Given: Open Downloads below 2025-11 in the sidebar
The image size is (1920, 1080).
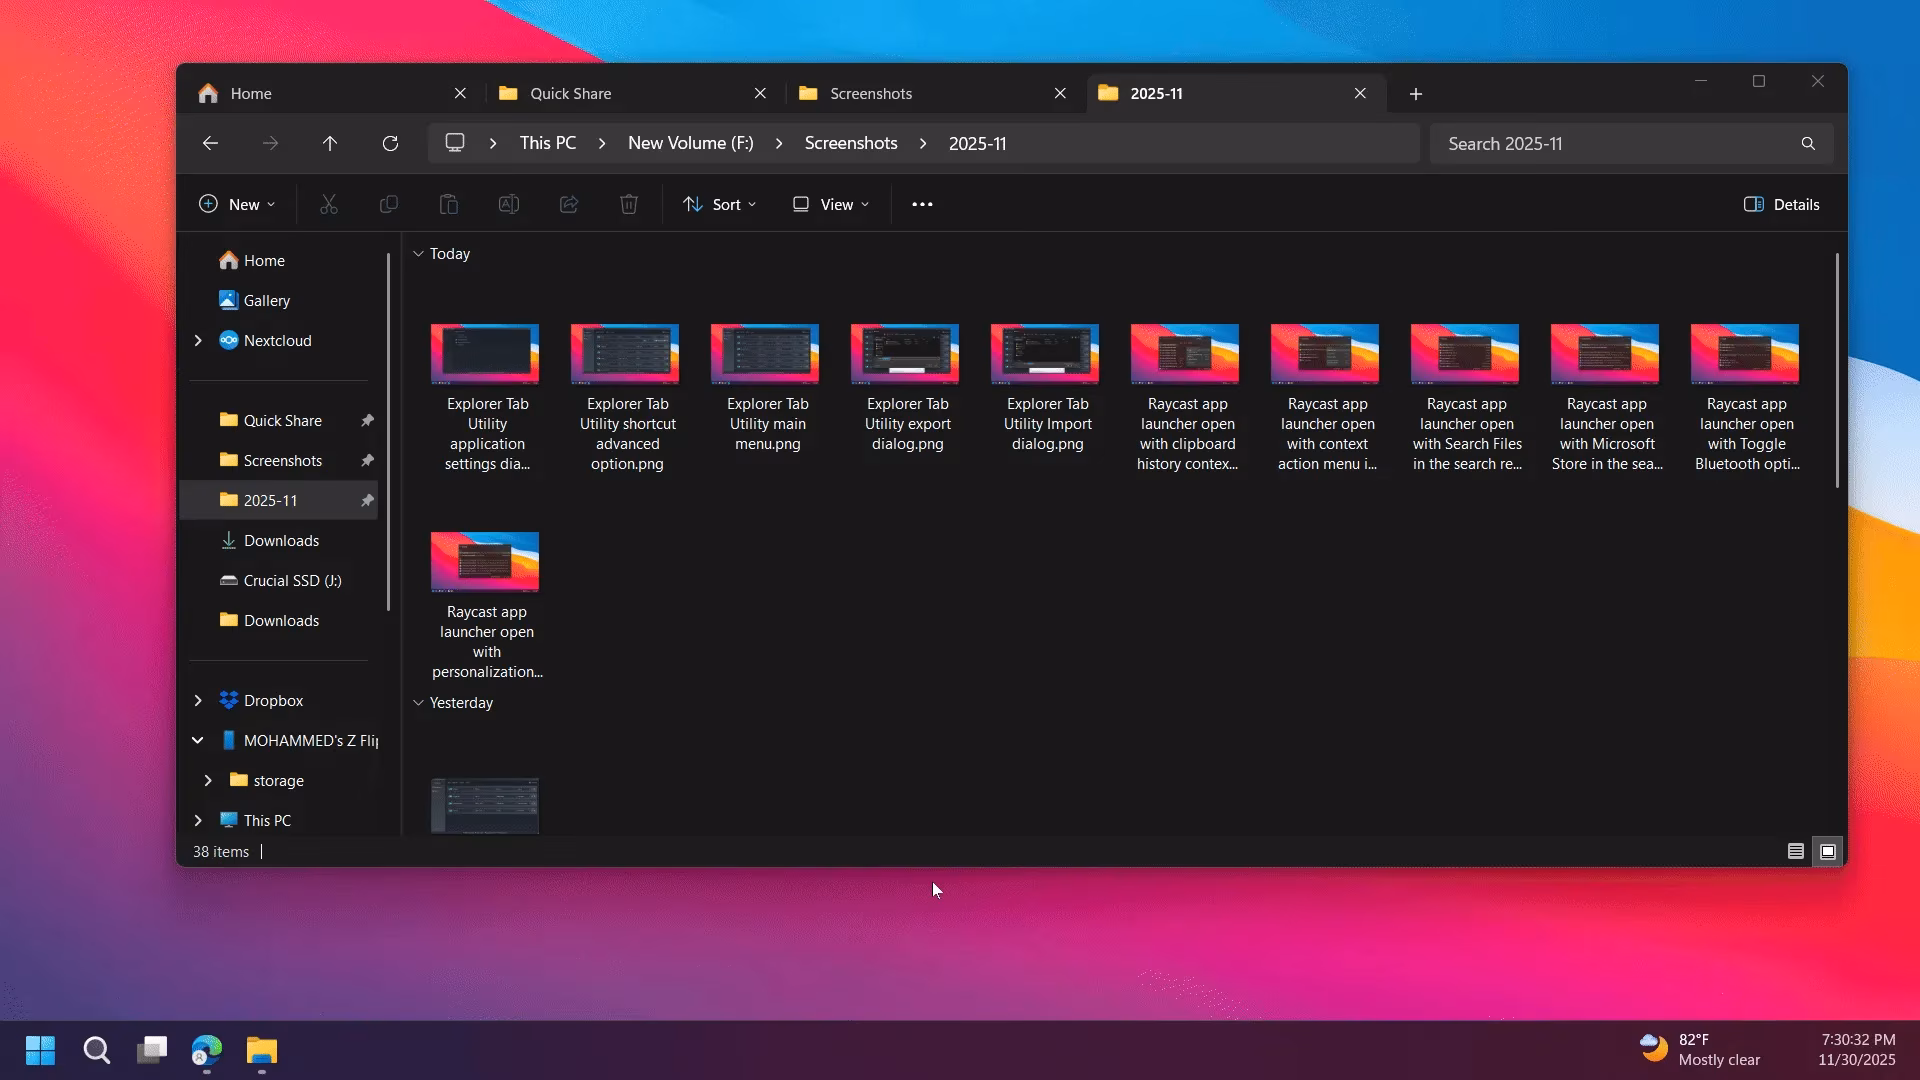Looking at the screenshot, I should [x=281, y=540].
